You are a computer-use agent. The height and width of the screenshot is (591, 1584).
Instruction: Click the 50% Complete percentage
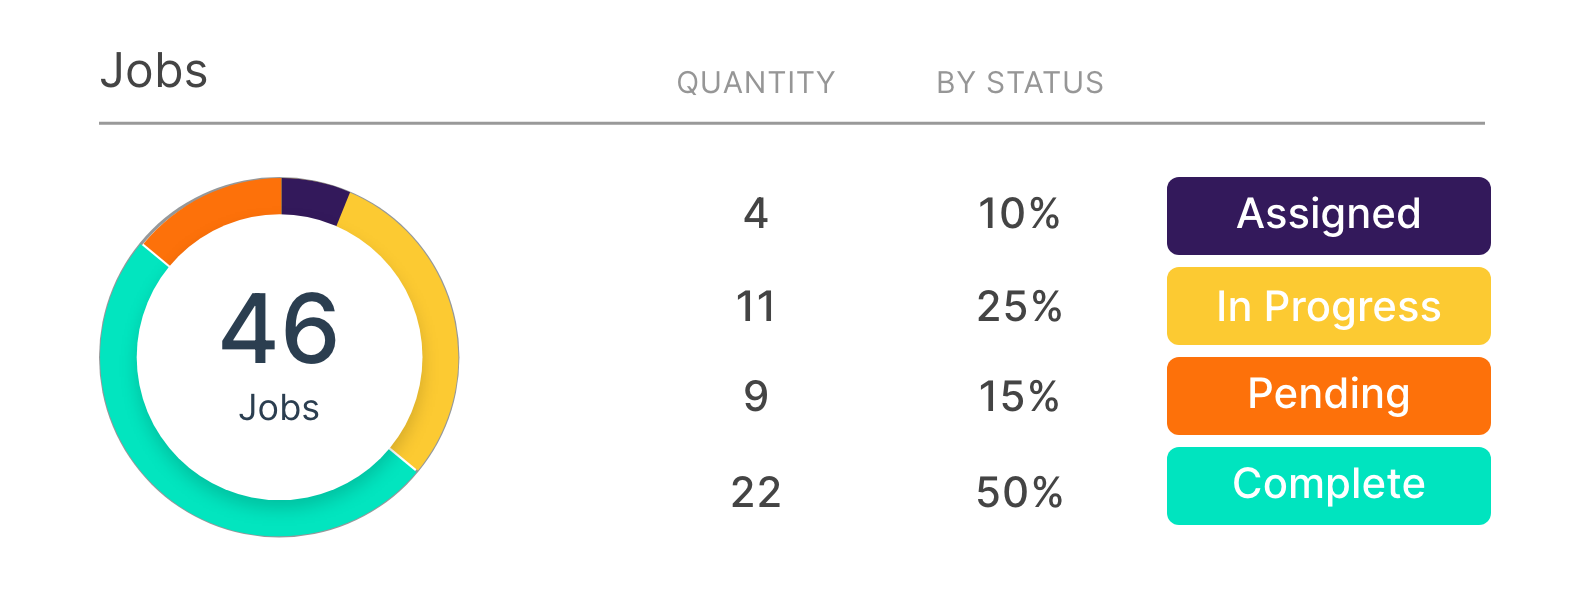click(x=1019, y=492)
